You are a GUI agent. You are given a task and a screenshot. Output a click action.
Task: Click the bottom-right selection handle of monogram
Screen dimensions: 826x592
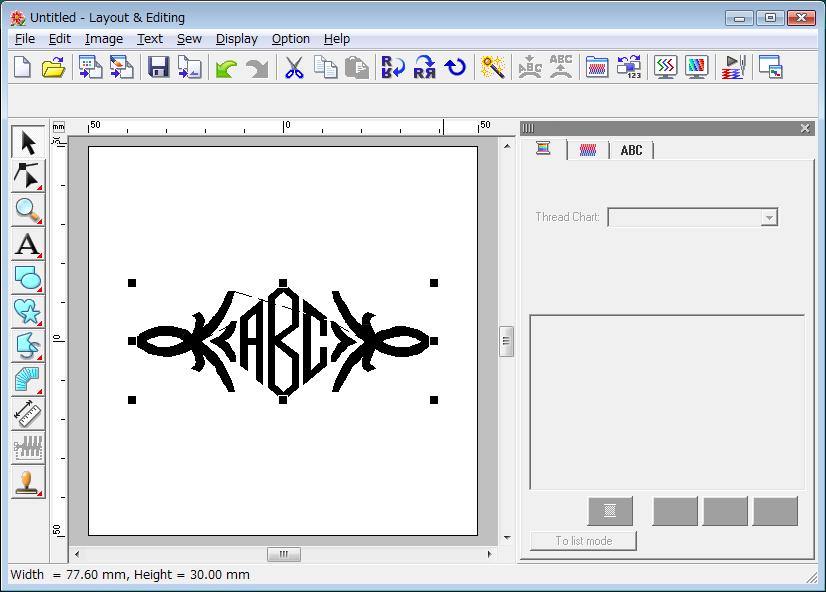(x=434, y=400)
